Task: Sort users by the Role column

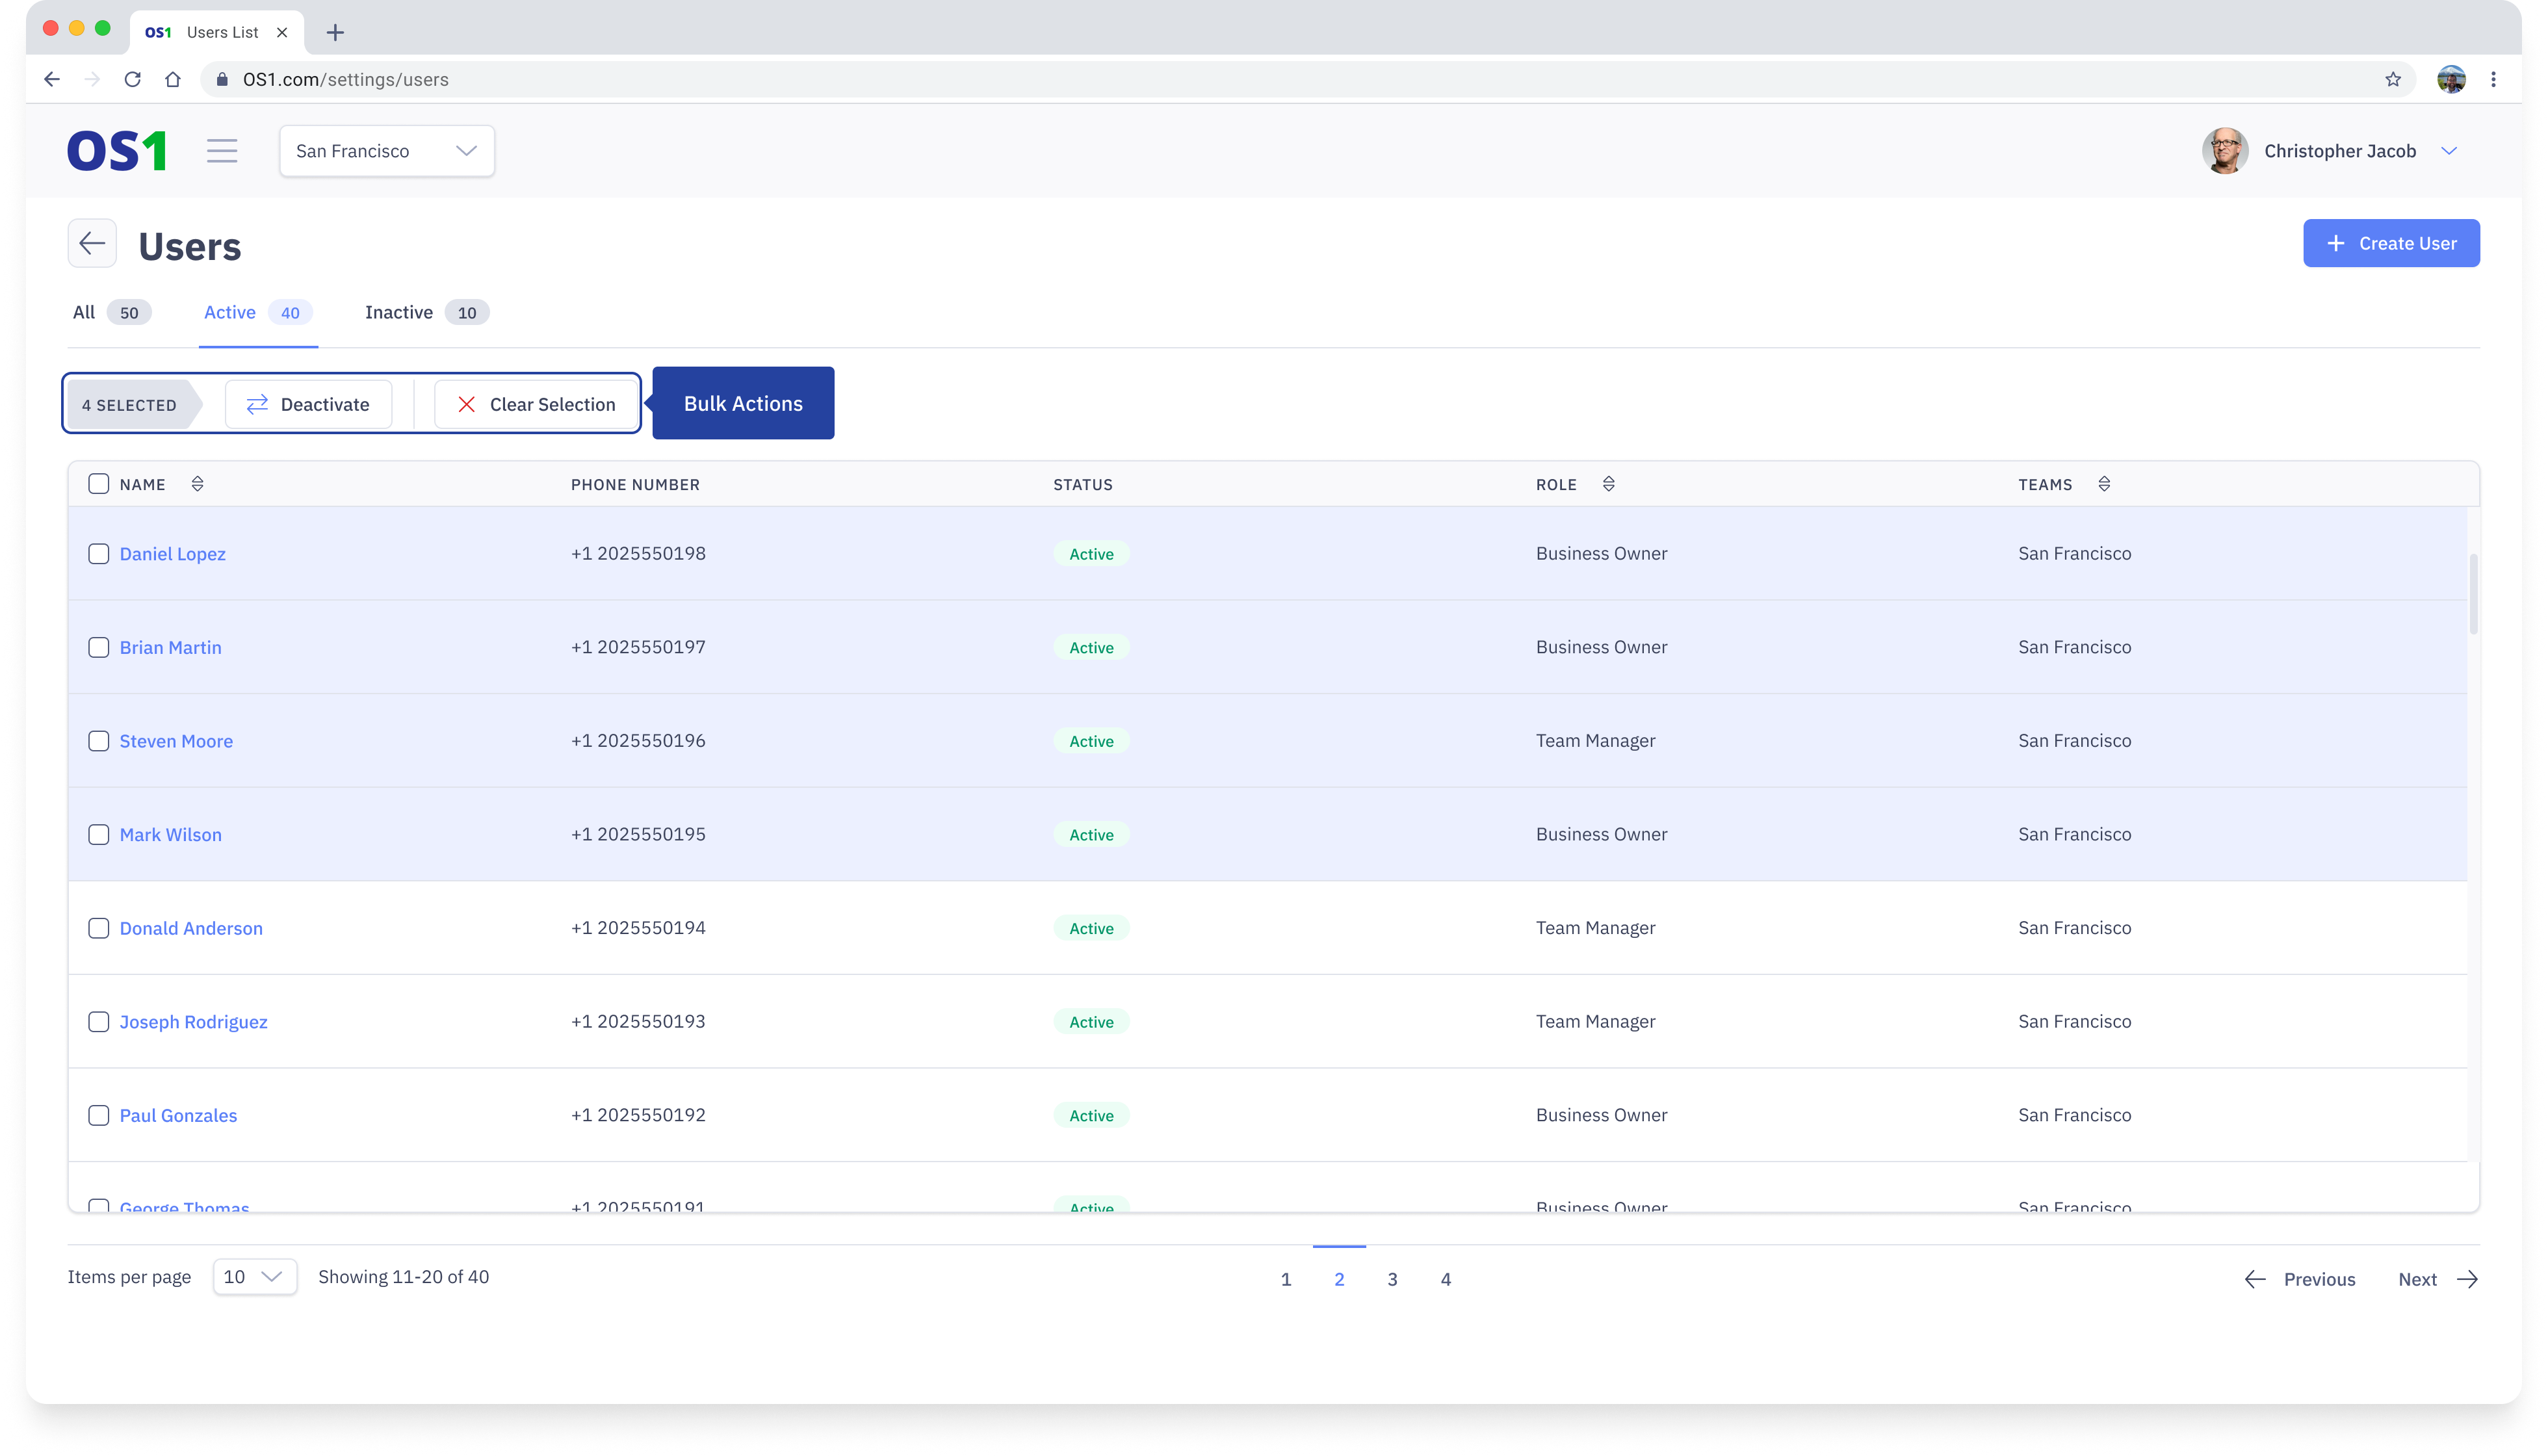Action: point(1608,484)
